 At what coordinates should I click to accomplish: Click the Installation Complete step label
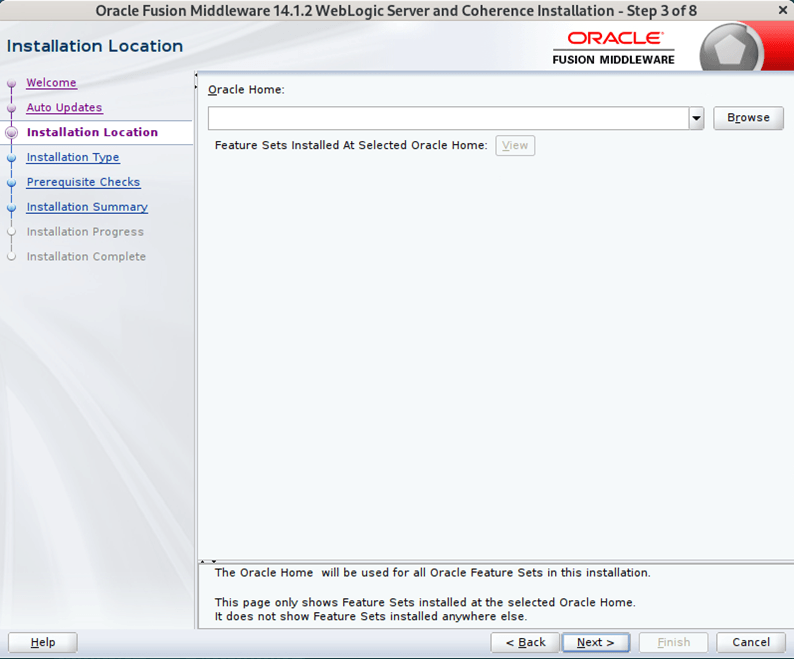[x=86, y=256]
